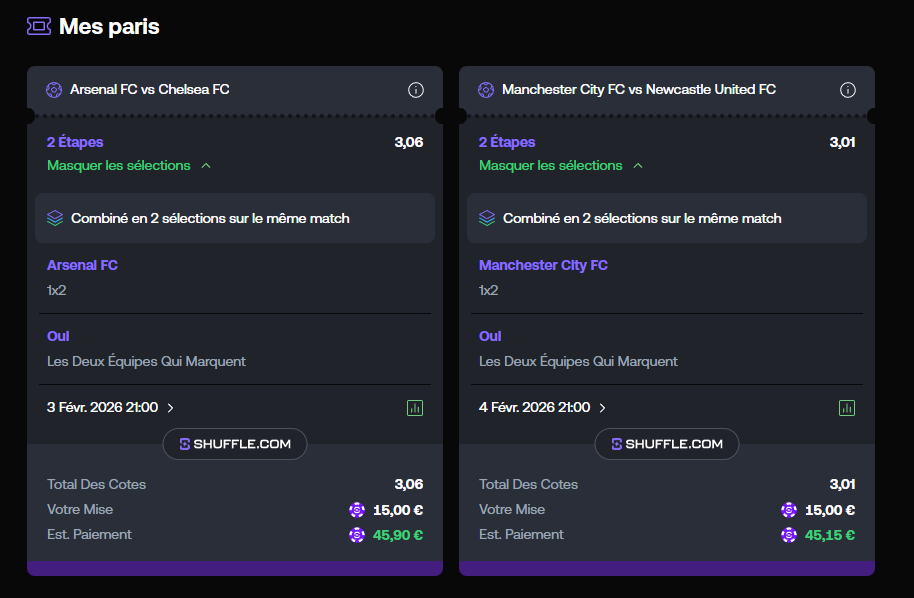Viewport: 914px width, 598px height.
Task: Click Oui selection in Arsenal card
Action: 58,336
